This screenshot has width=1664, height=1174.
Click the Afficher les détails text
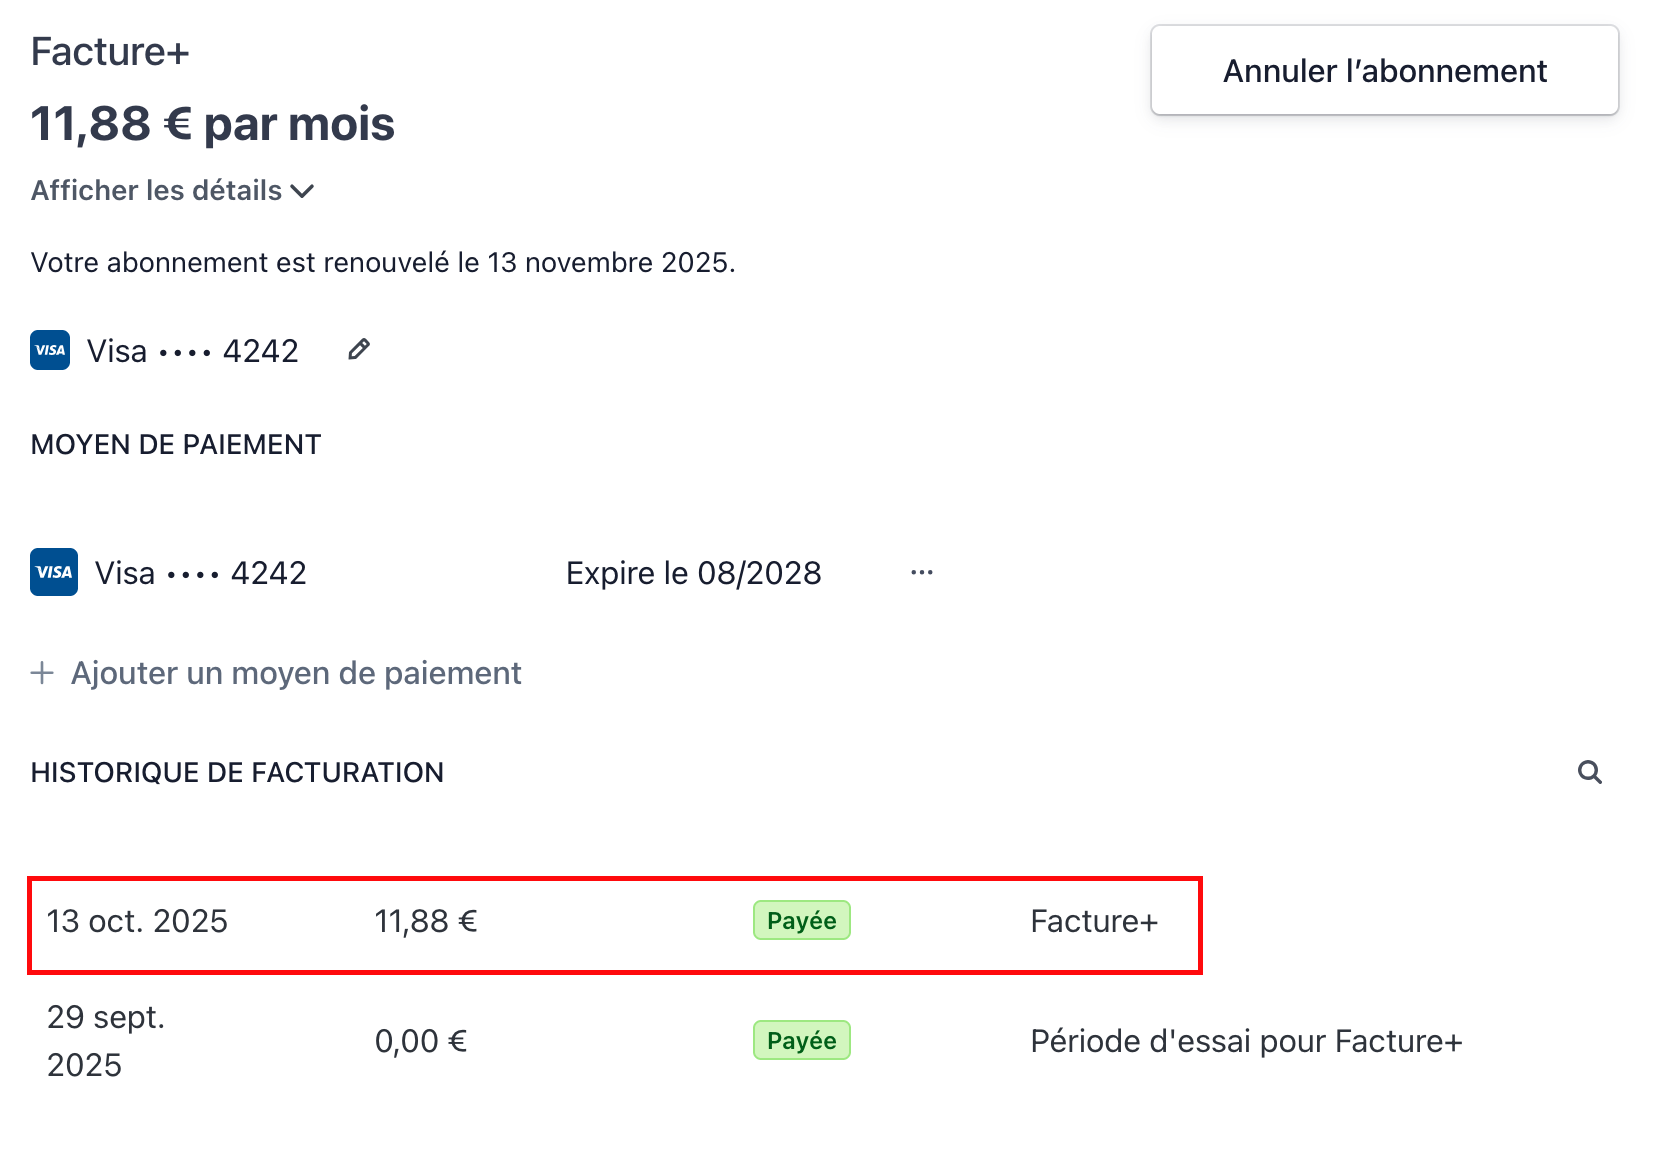(157, 191)
